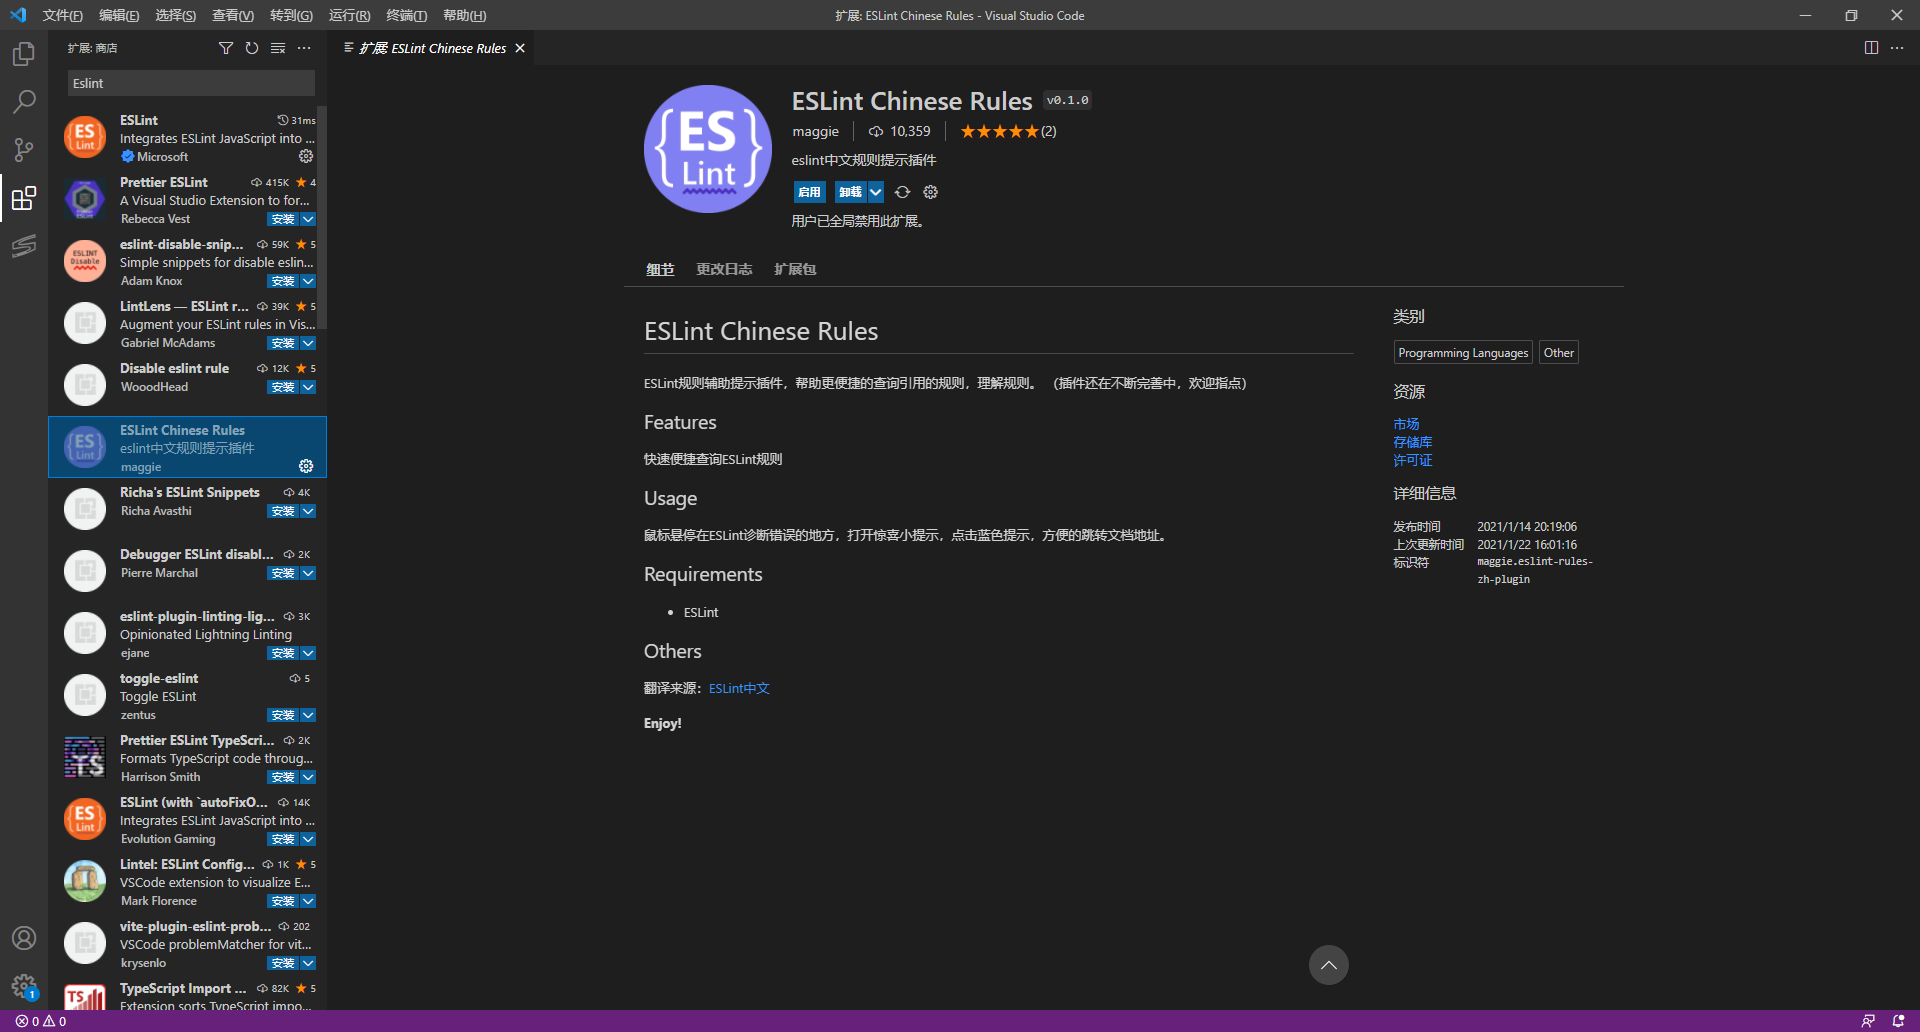
Task: Open editor more actions ellipsis
Action: [x=1897, y=48]
